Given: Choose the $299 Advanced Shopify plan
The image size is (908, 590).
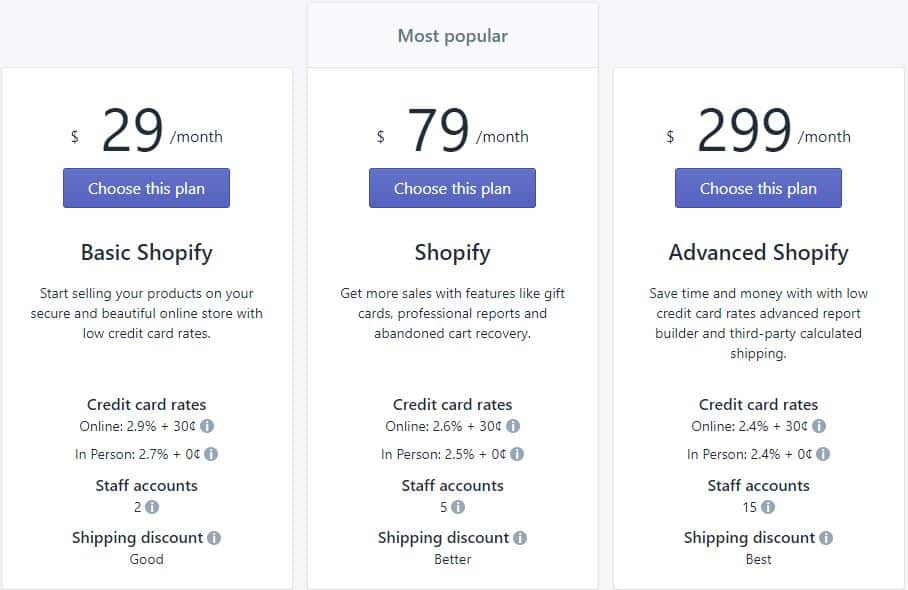Looking at the screenshot, I should tap(758, 188).
